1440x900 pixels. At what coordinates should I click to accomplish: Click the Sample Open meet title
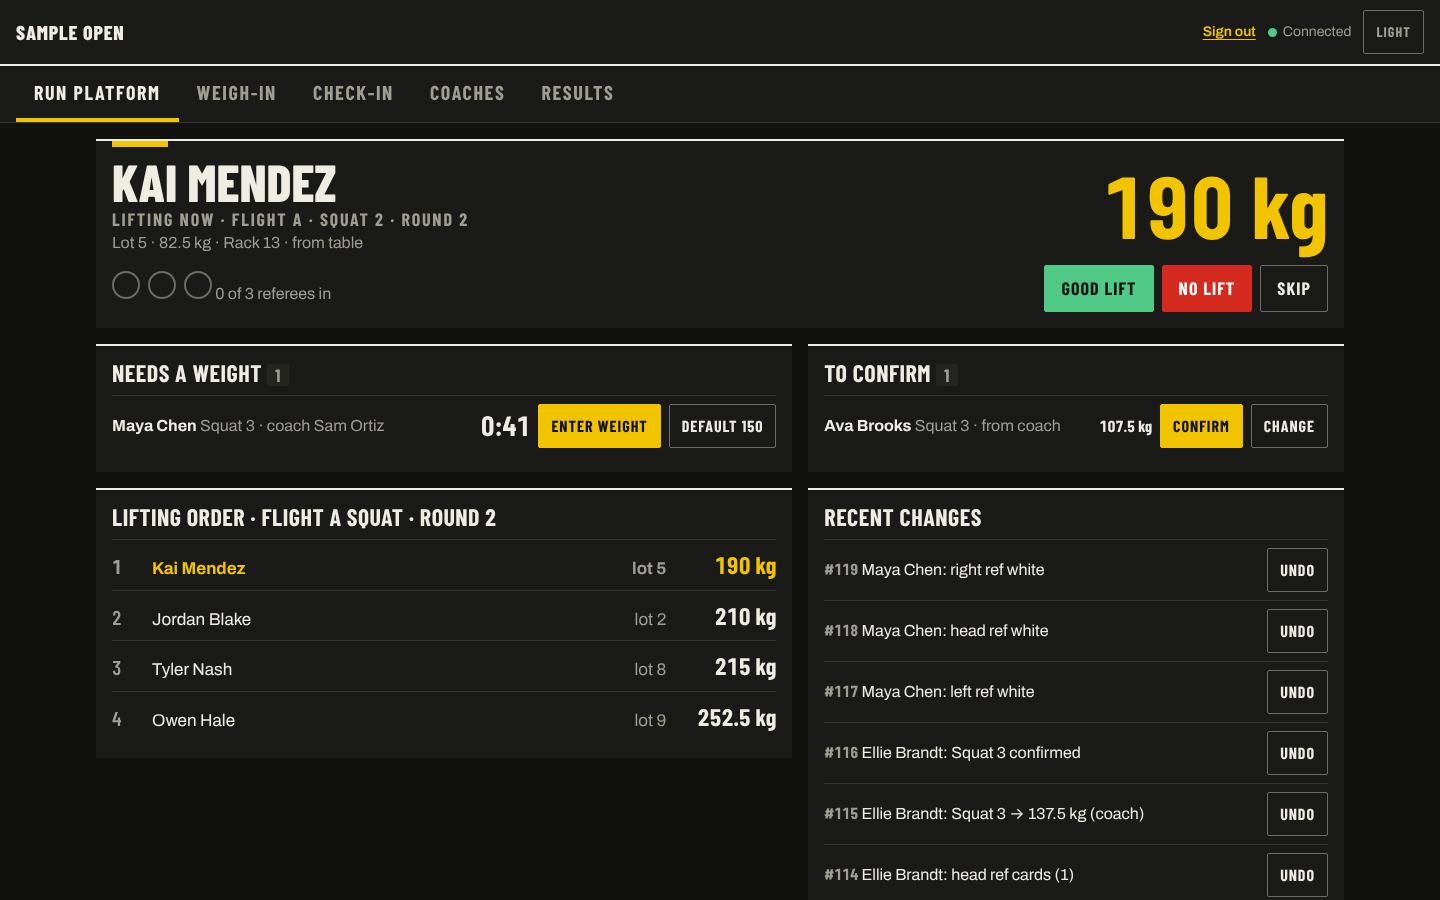pyautogui.click(x=70, y=33)
